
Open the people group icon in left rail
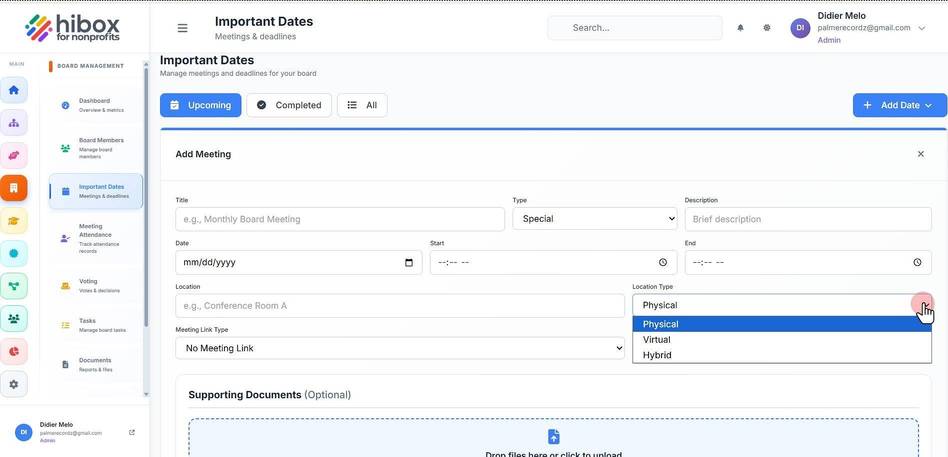[x=14, y=319]
